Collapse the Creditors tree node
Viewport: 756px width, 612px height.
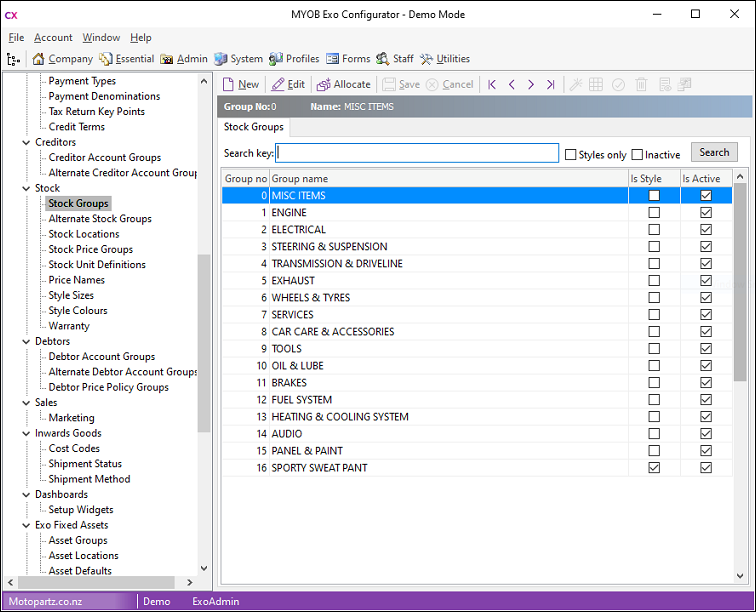tap(26, 142)
